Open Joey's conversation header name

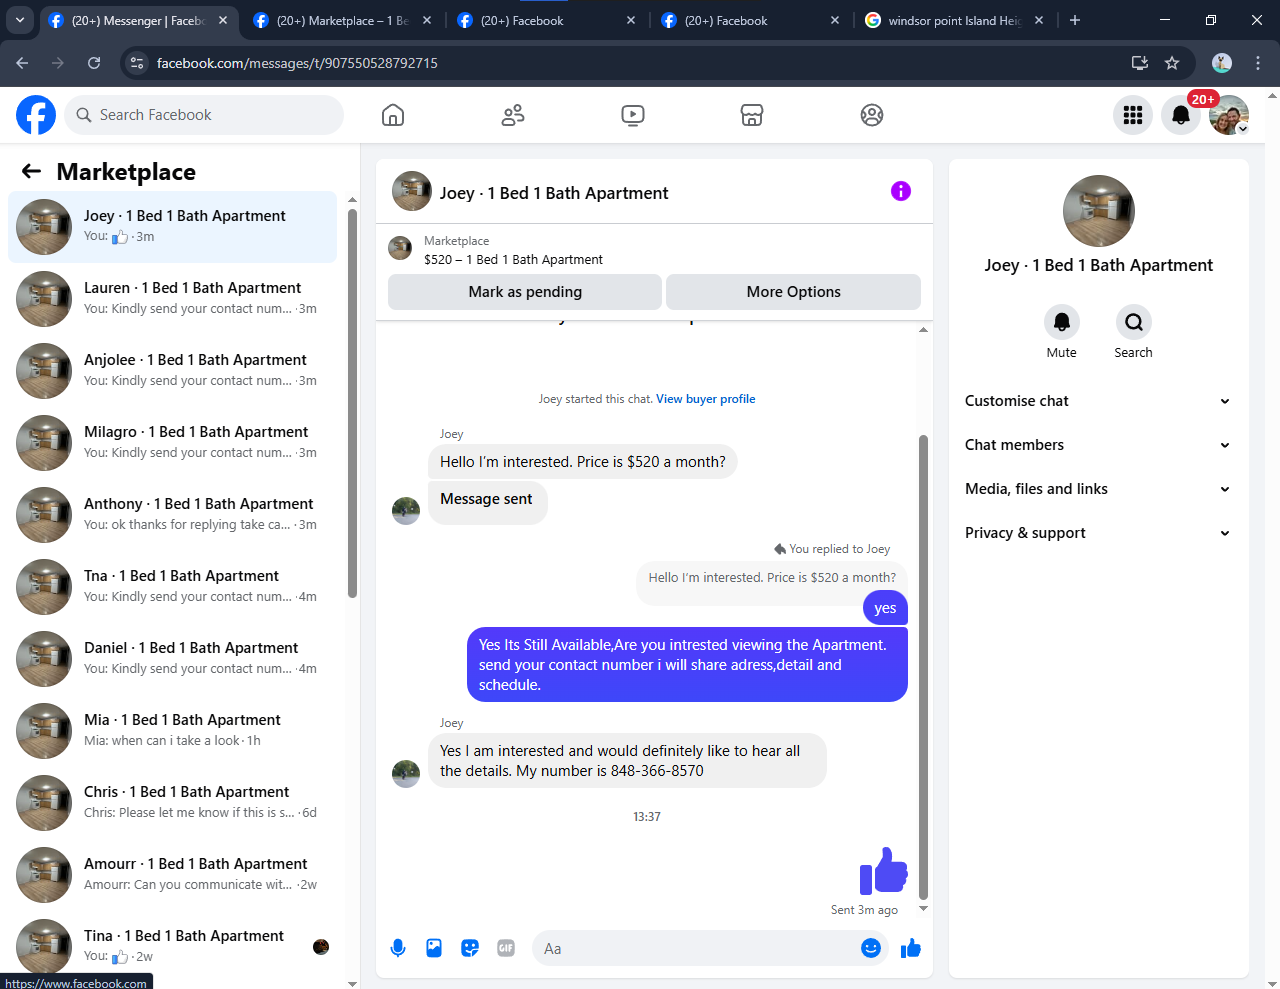coord(554,193)
